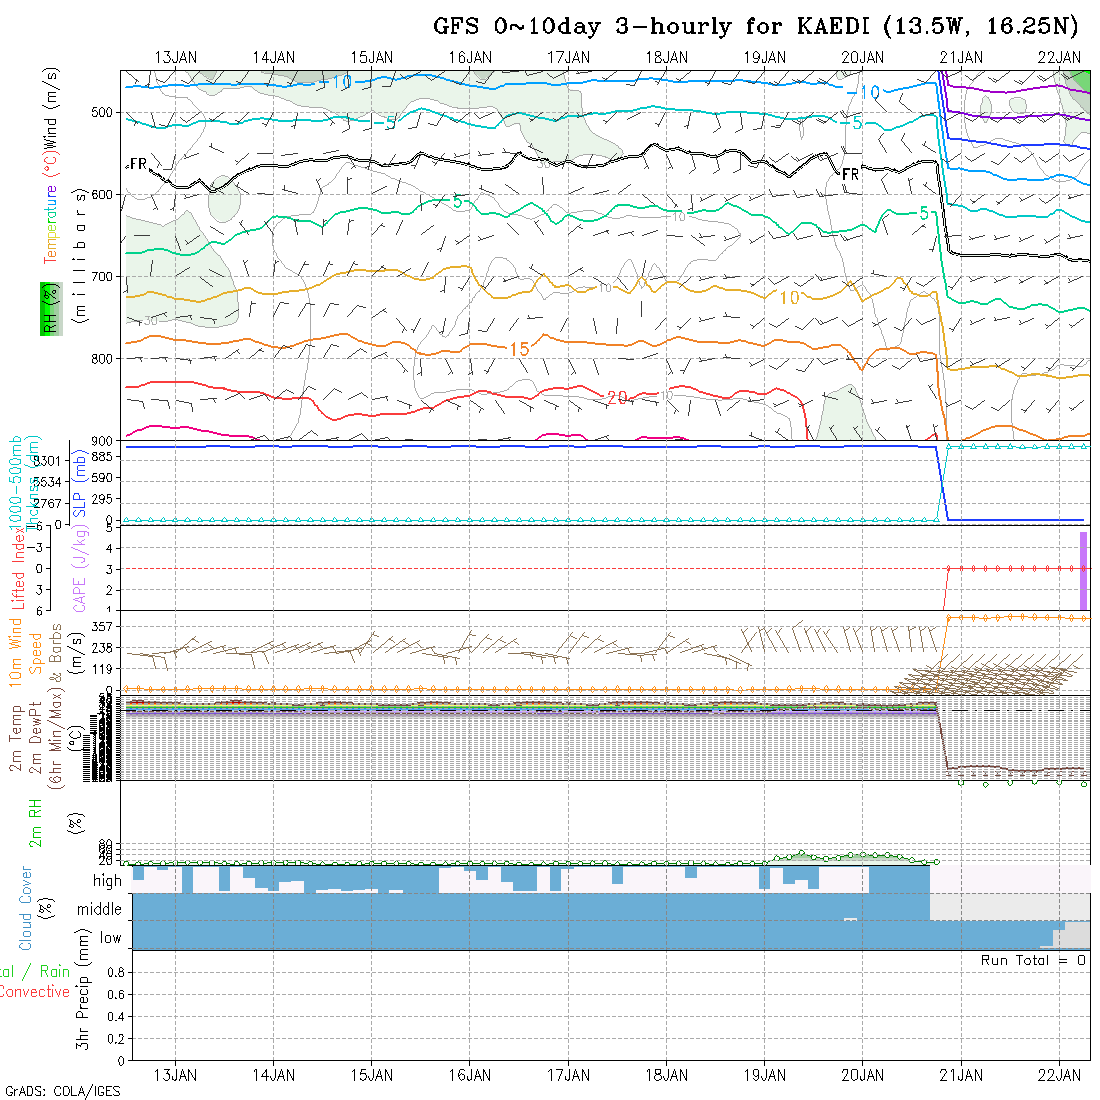
Task: Click the Run Total = 0 text
Action: point(1033,960)
